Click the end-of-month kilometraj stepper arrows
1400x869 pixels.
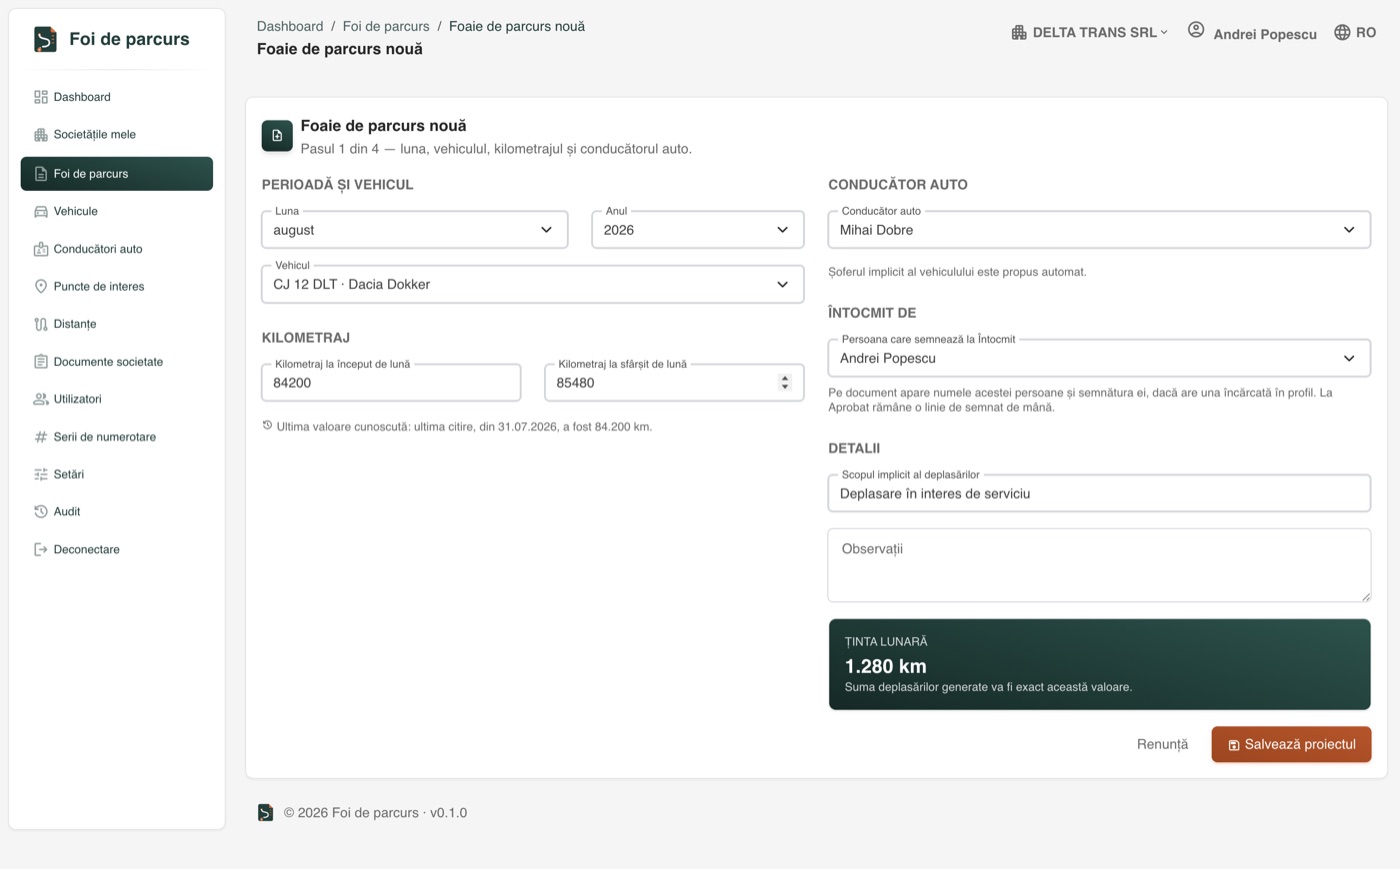click(x=785, y=383)
